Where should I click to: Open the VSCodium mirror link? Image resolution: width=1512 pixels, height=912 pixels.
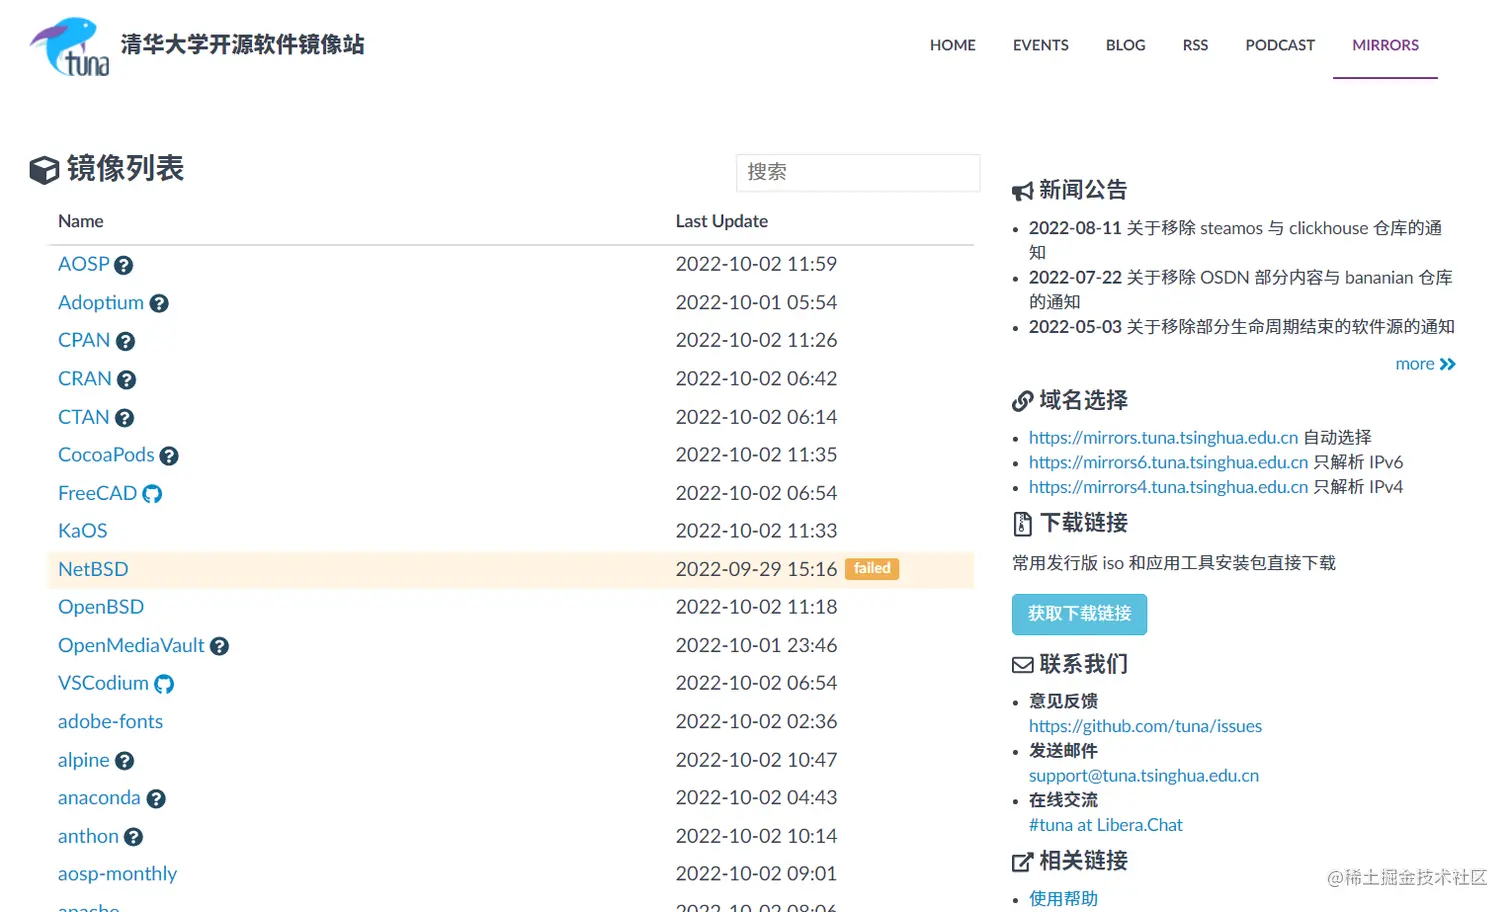pos(103,682)
